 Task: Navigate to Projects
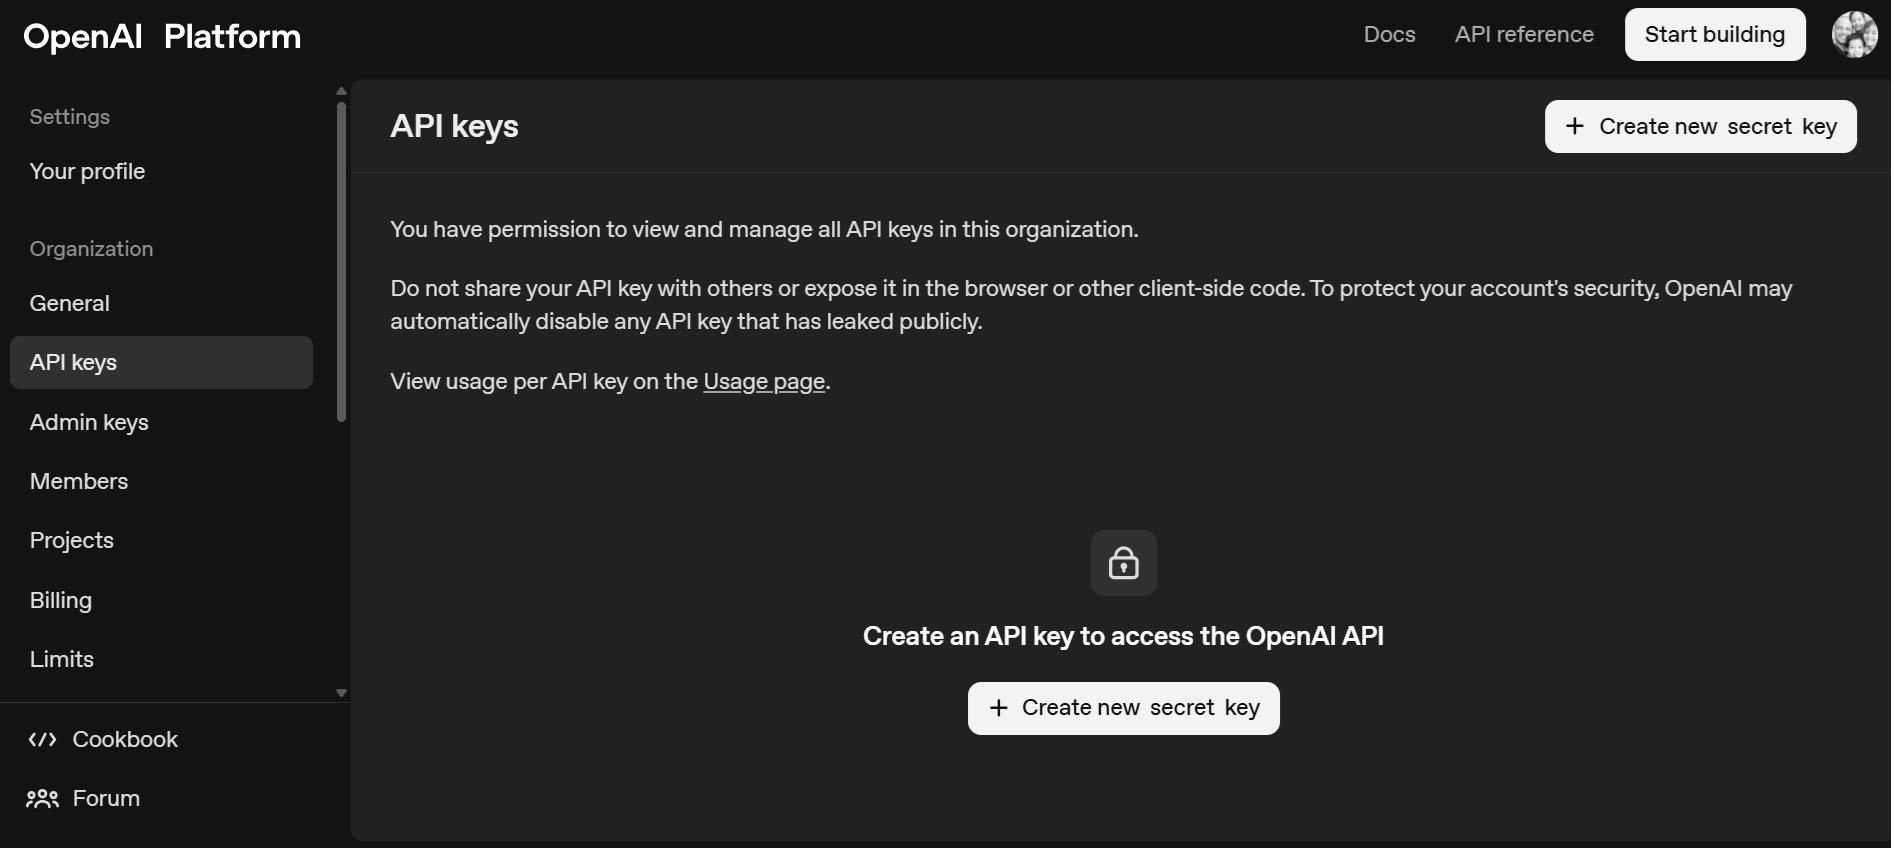[72, 541]
